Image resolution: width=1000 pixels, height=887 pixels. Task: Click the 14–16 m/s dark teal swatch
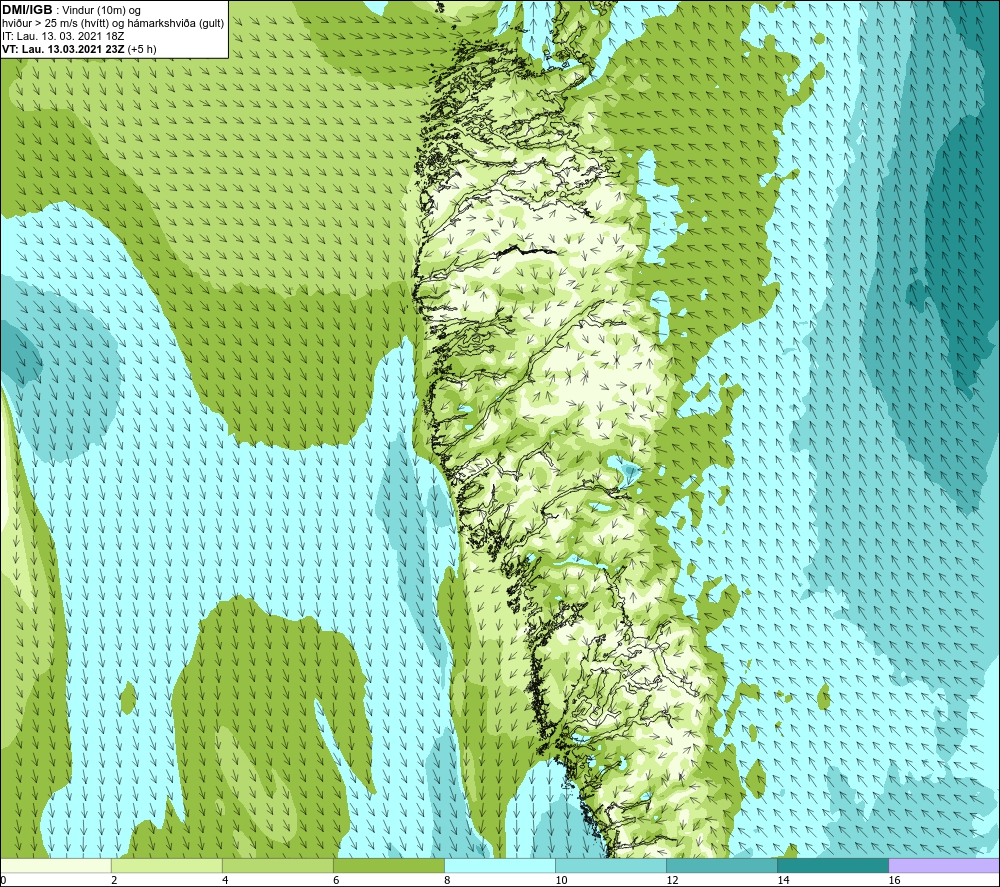833,866
